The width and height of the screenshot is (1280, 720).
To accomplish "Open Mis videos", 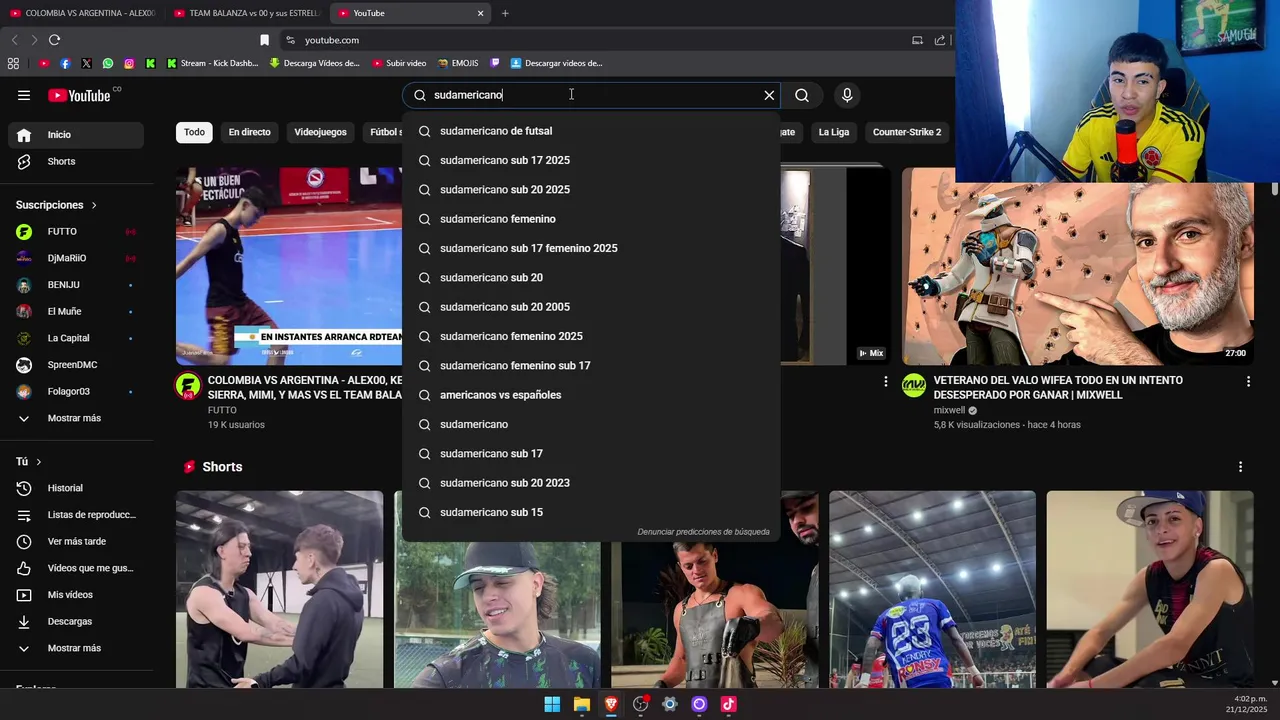I will click(76, 595).
